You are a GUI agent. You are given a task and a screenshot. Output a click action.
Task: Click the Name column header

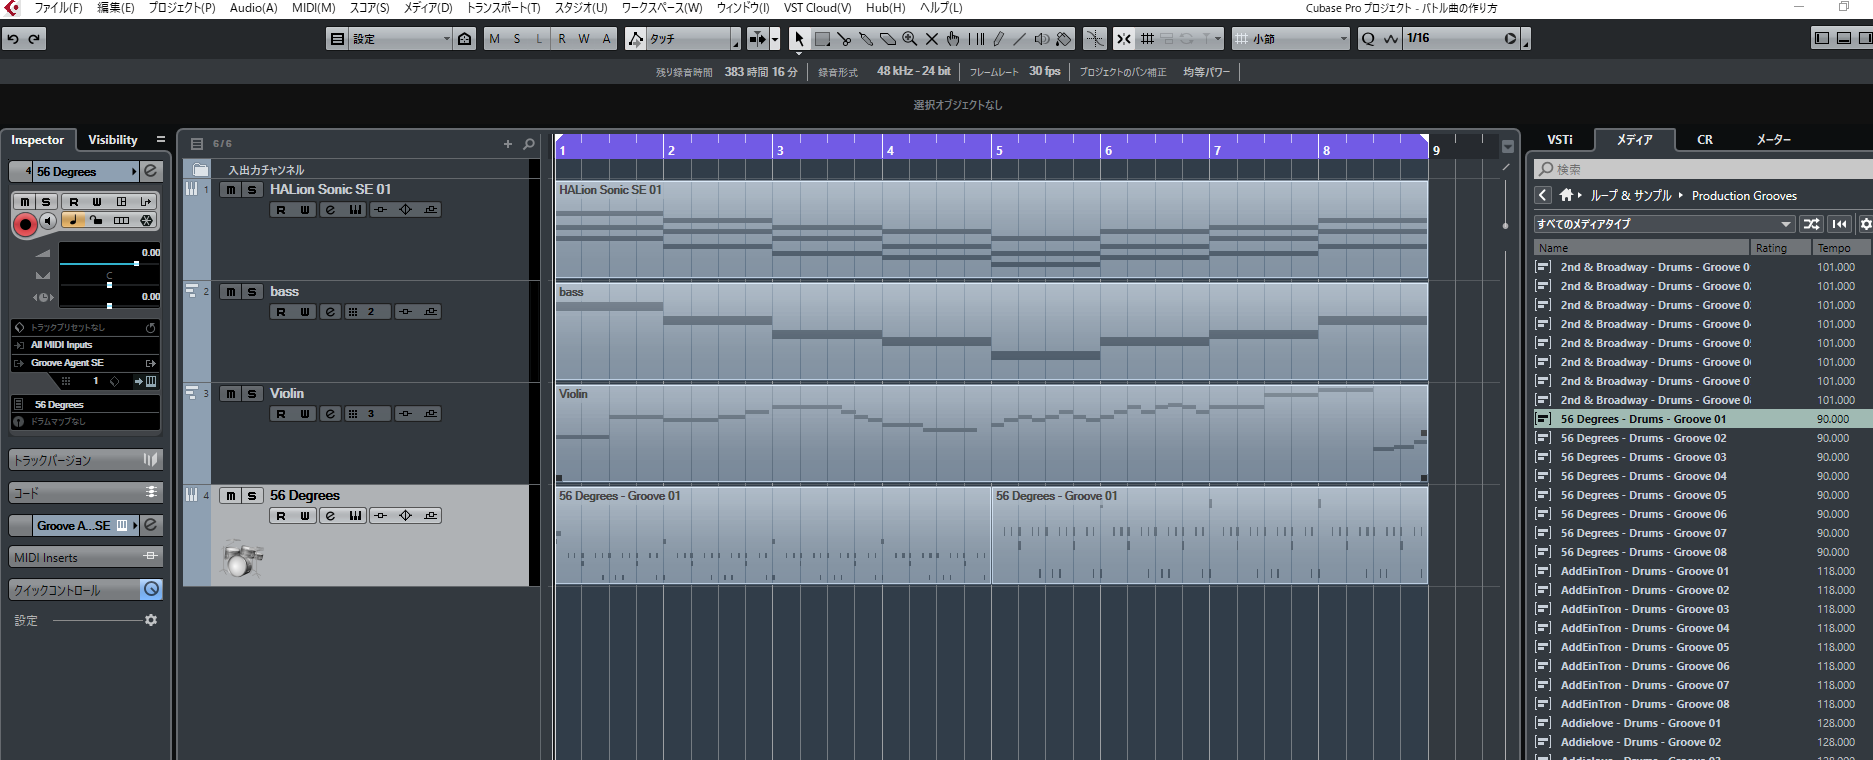coord(1643,248)
